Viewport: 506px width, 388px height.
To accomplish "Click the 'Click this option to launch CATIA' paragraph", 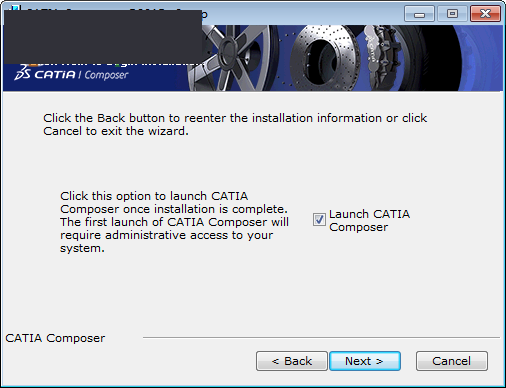I will (174, 222).
